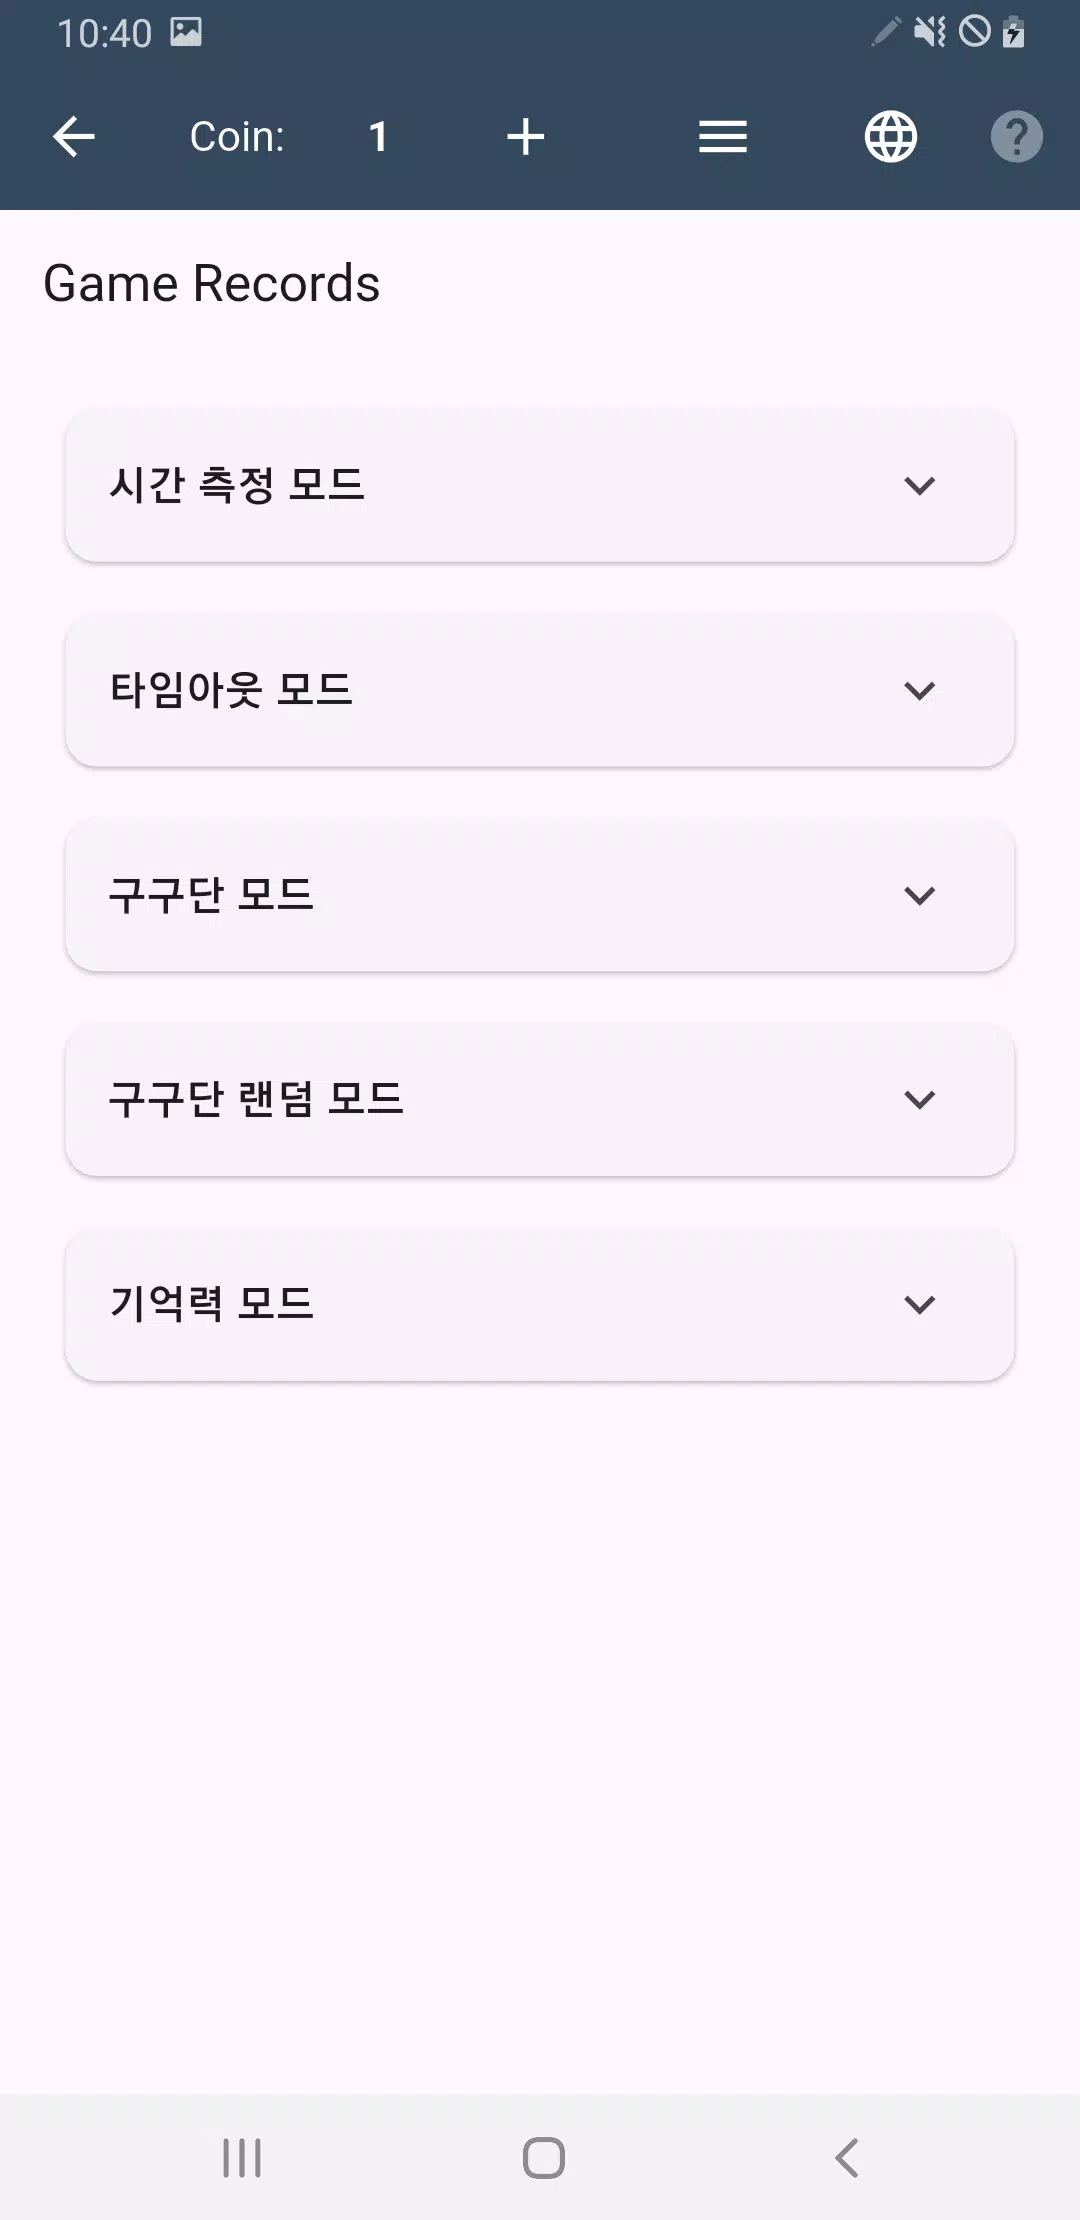This screenshot has width=1080, height=2220.
Task: Expand the 기억력 모드 chevron
Action: 919,1305
